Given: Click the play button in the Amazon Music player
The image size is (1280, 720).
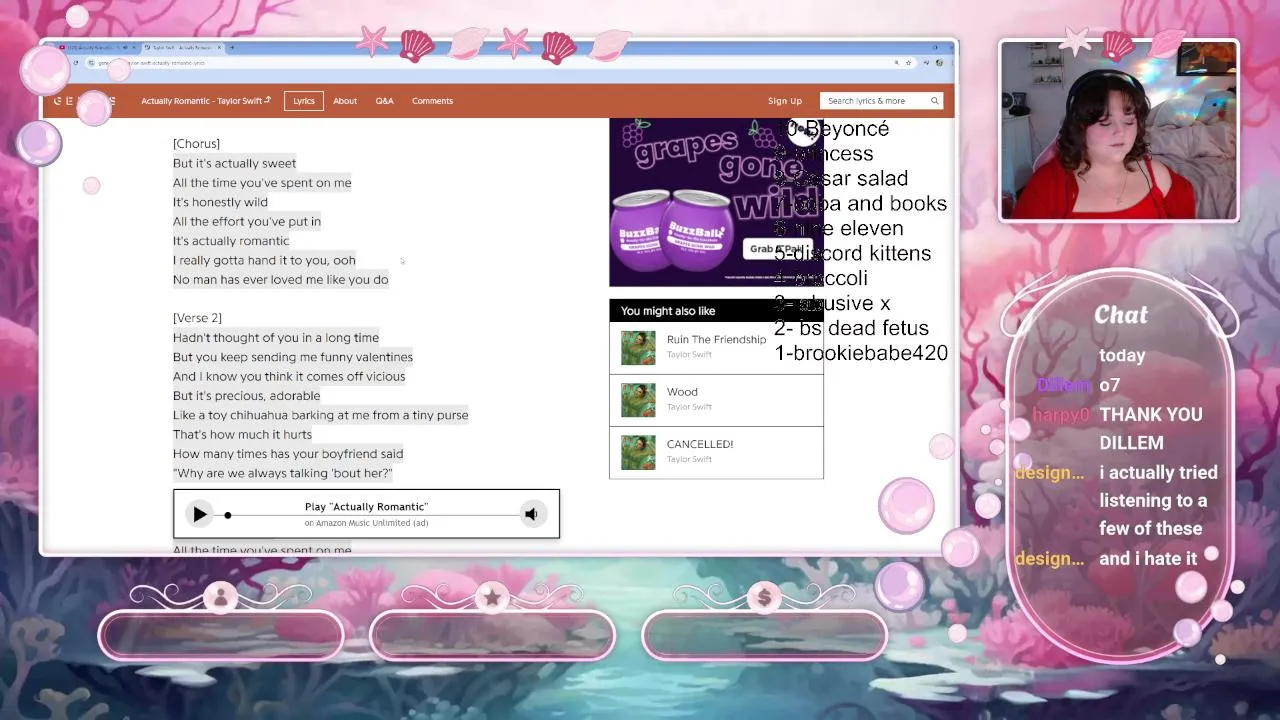Looking at the screenshot, I should coord(199,514).
